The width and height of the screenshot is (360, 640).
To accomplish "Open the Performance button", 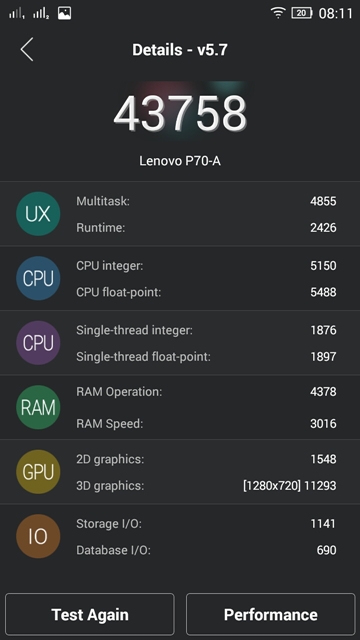I will point(271,614).
